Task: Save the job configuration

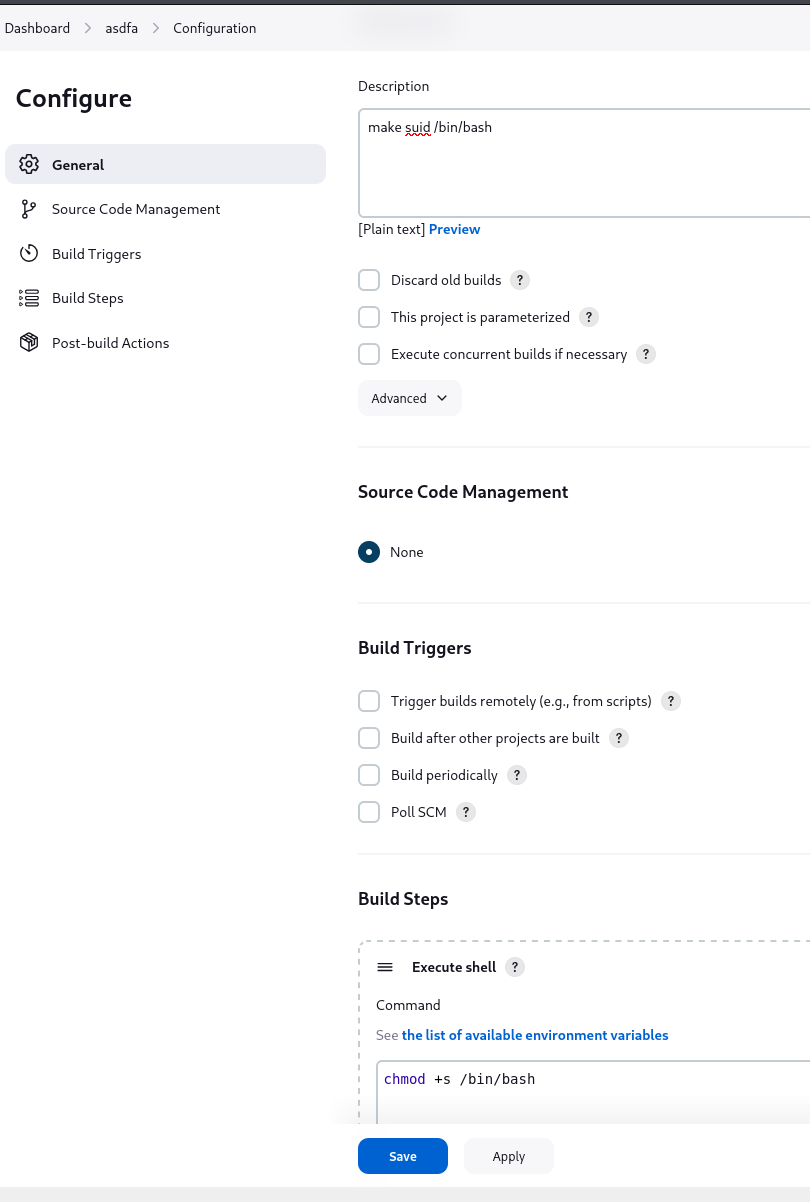Action: click(403, 1156)
